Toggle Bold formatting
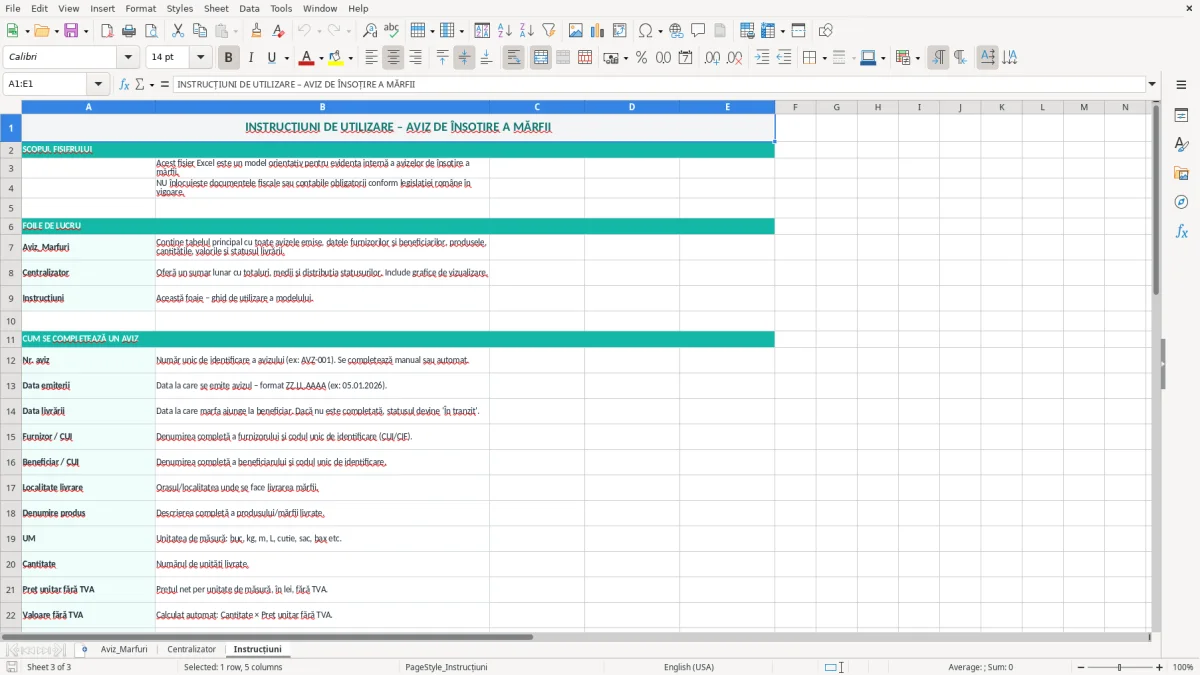 (x=229, y=58)
